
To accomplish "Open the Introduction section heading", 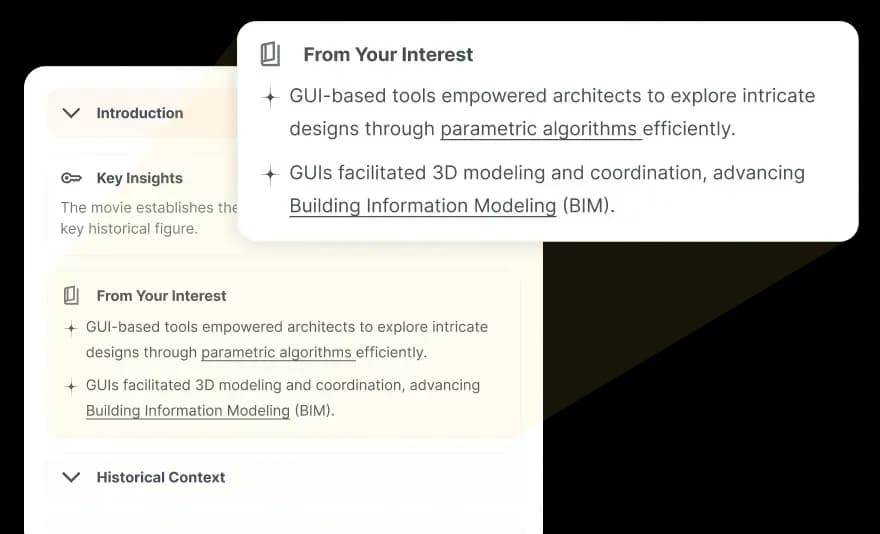I will [x=140, y=113].
